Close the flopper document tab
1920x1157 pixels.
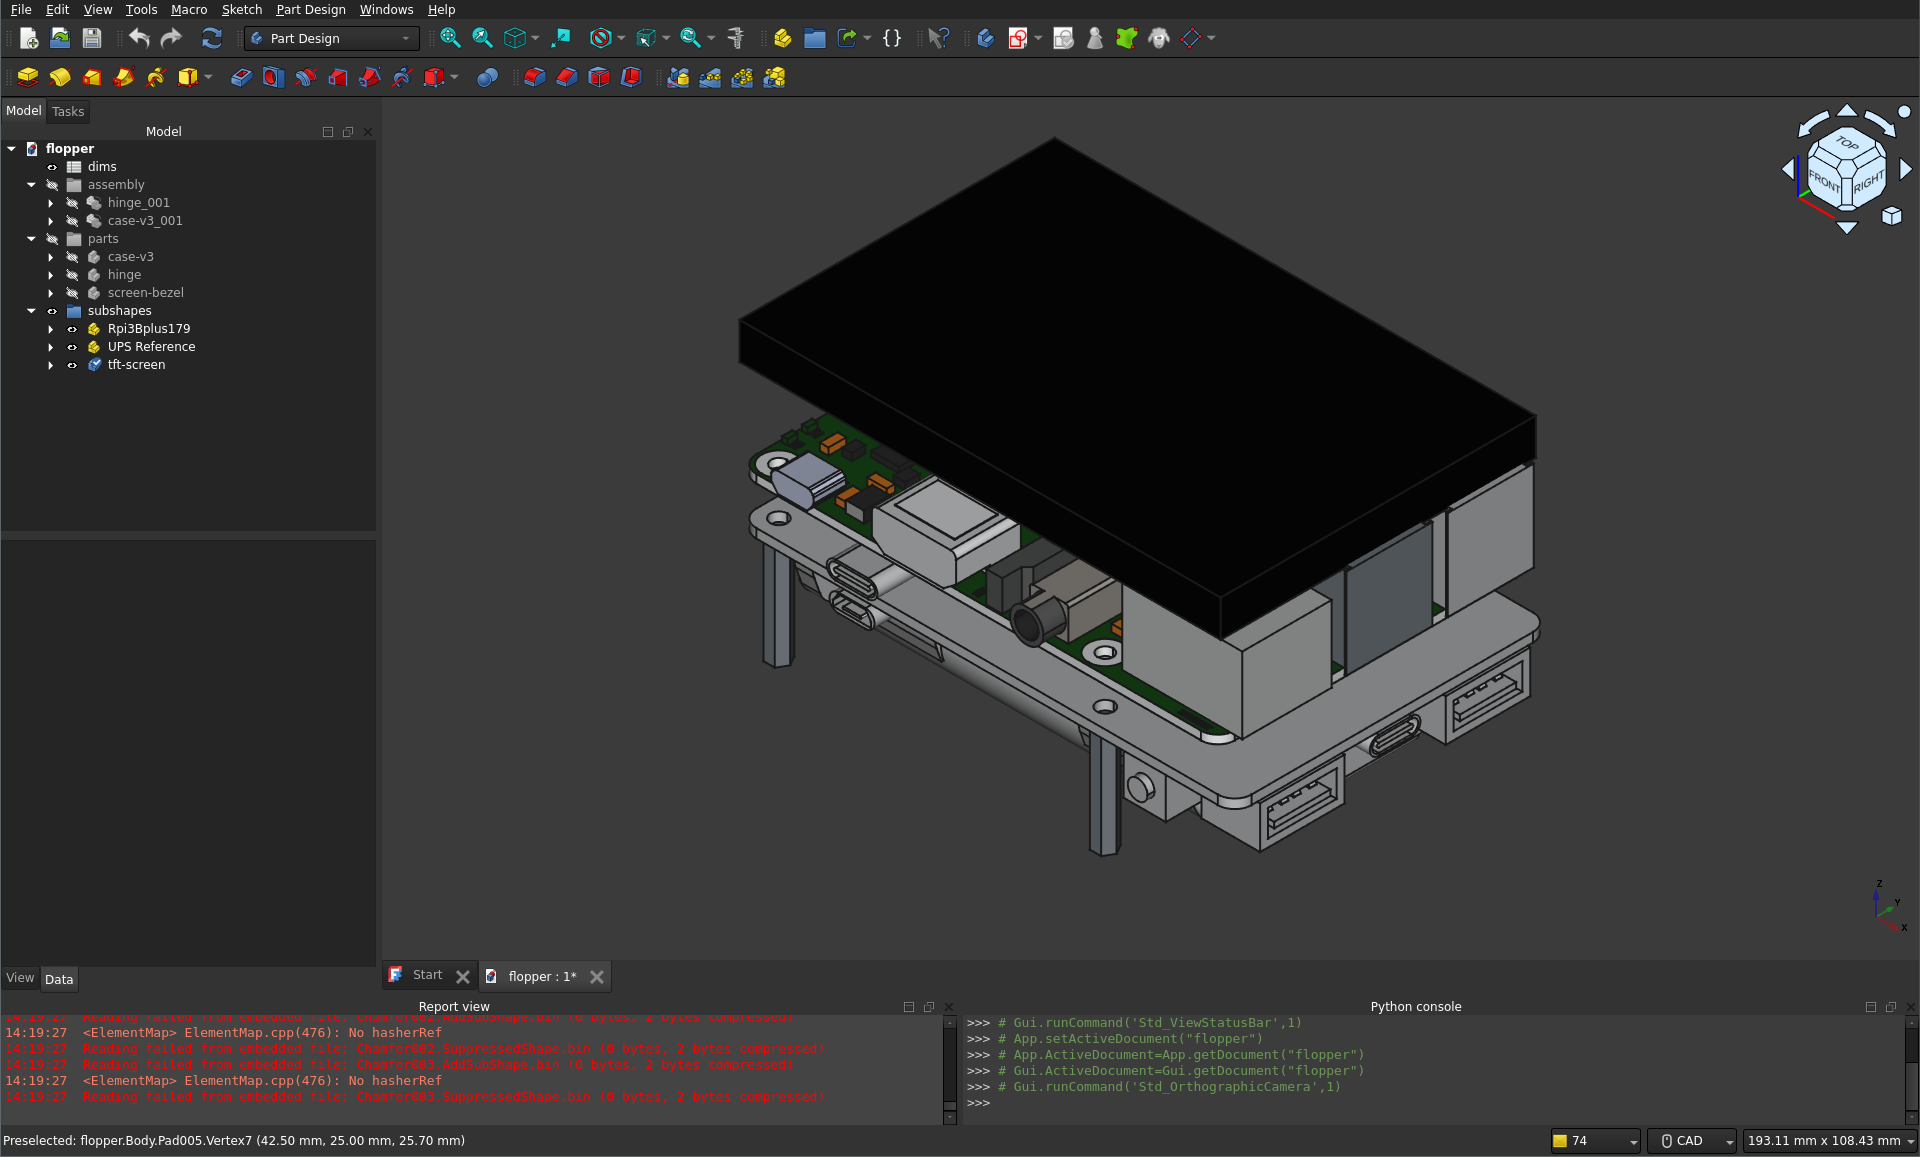tap(597, 977)
